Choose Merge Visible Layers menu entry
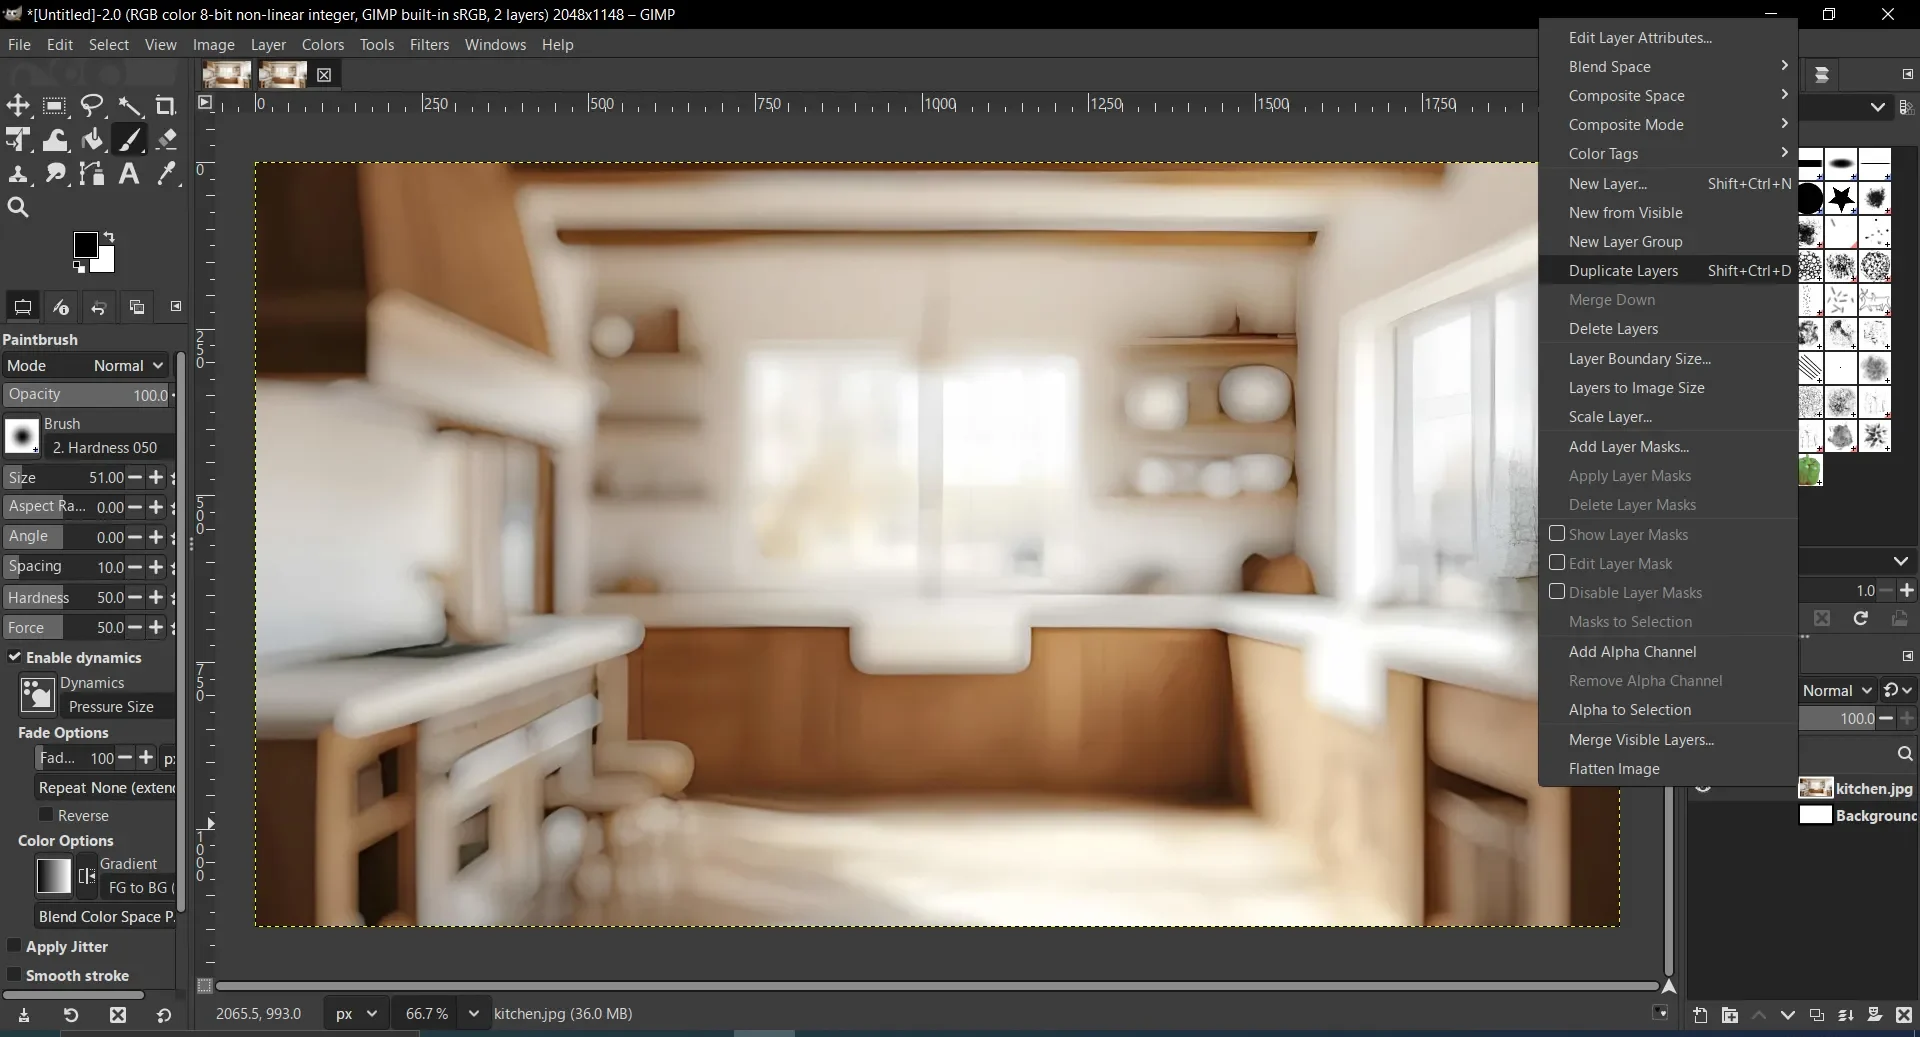 (x=1668, y=739)
